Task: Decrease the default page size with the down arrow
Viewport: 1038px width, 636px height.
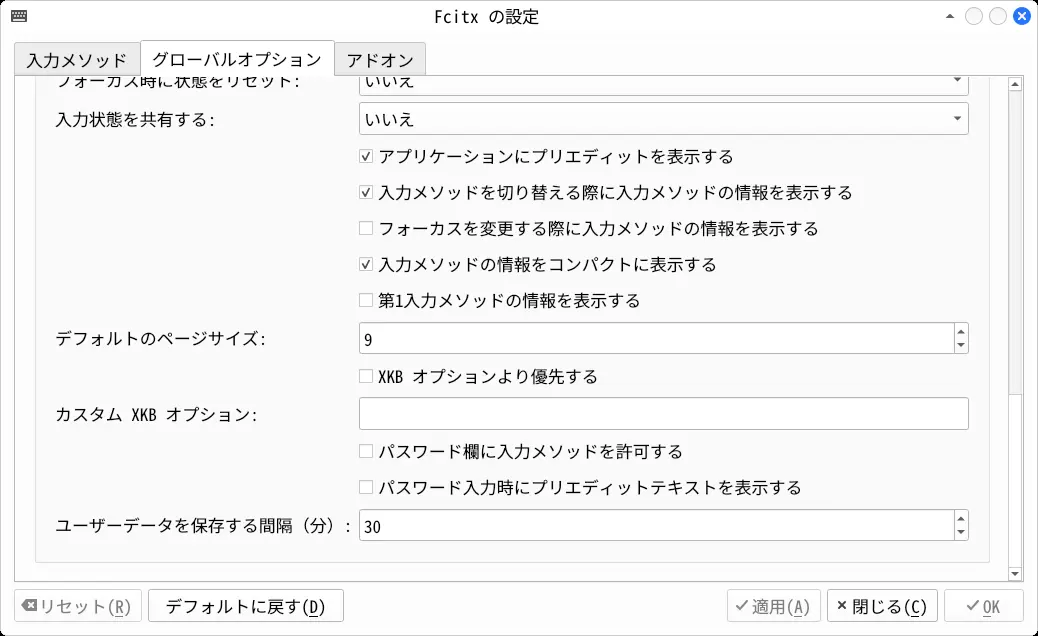Action: [x=961, y=346]
